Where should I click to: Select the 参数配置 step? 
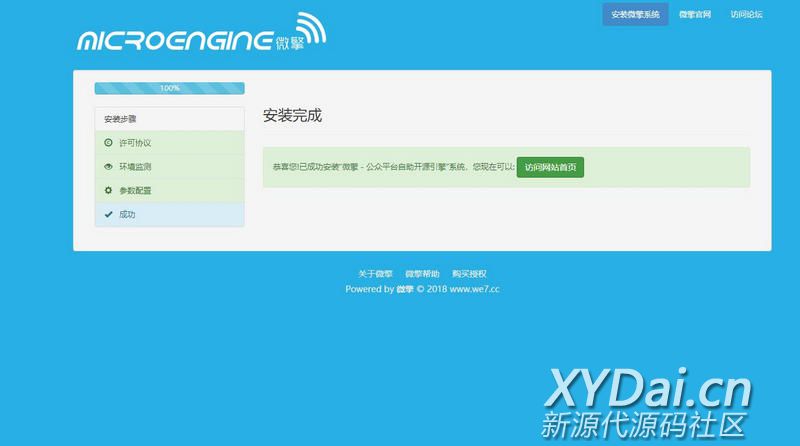[x=169, y=190]
